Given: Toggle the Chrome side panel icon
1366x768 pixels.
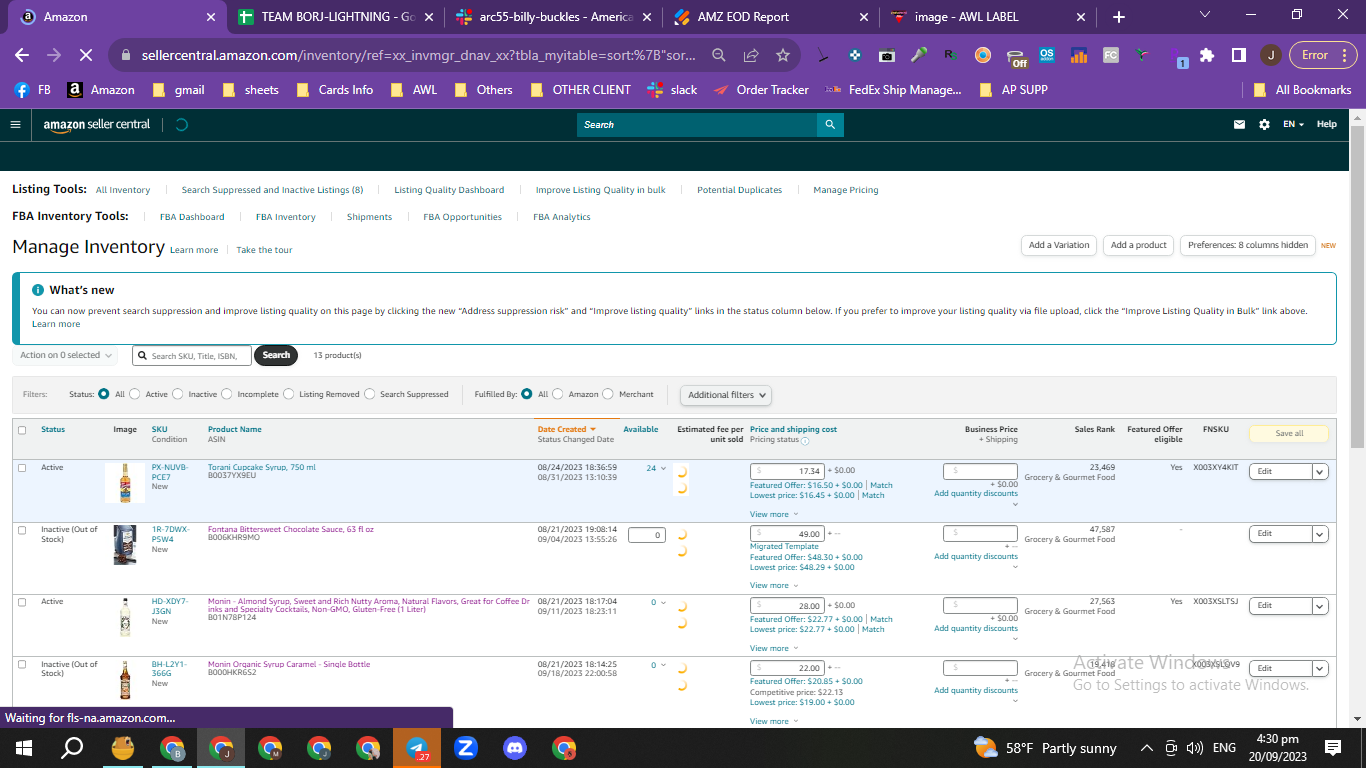Looking at the screenshot, I should coord(1238,55).
